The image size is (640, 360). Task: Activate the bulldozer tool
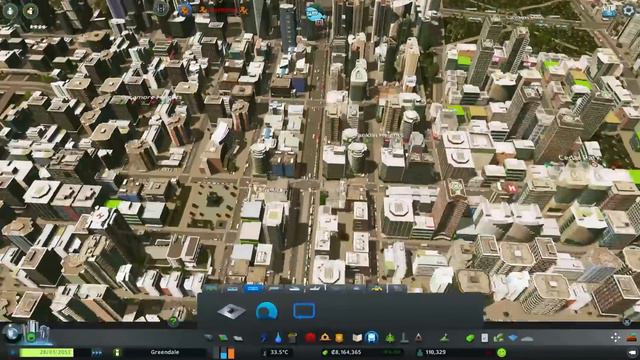coord(632,338)
